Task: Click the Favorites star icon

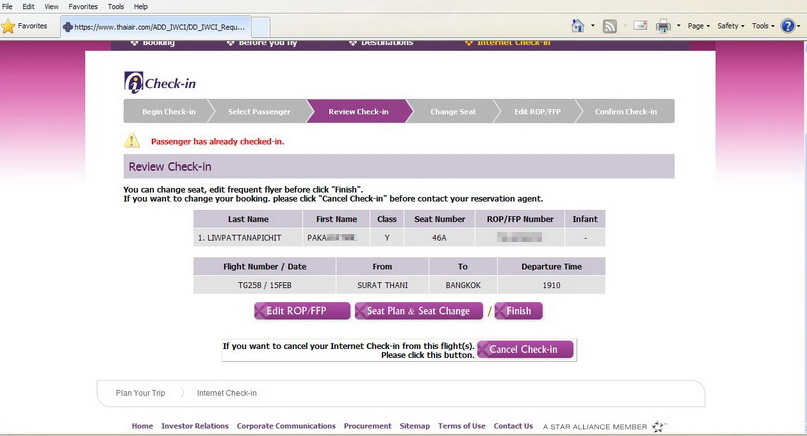Action: (8, 26)
